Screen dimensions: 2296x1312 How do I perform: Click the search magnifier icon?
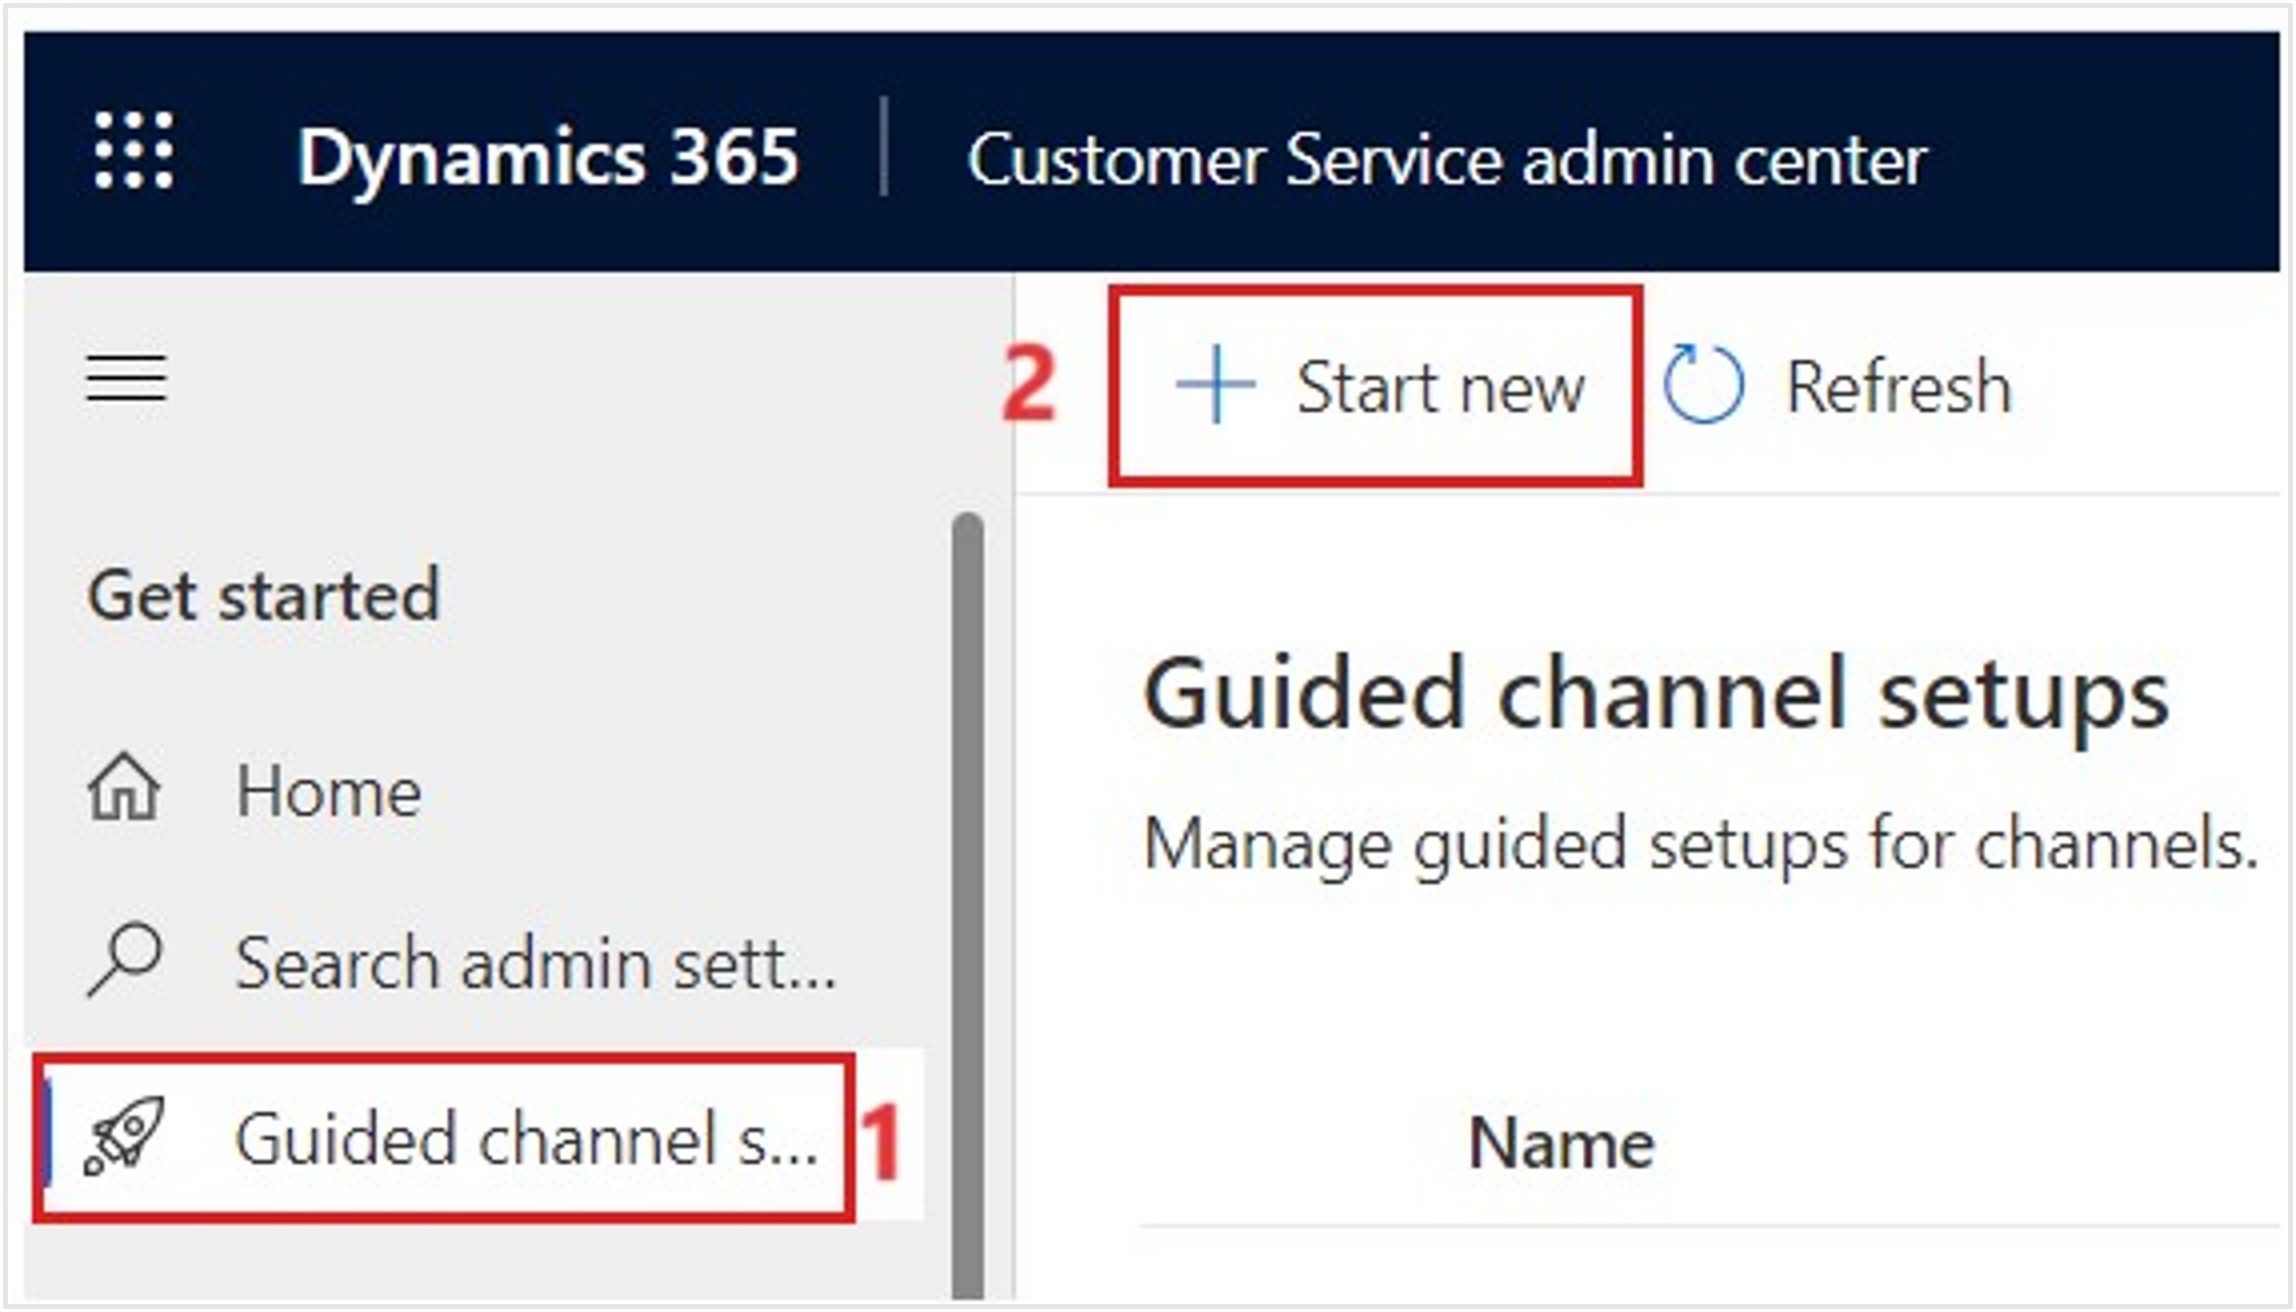pos(124,960)
